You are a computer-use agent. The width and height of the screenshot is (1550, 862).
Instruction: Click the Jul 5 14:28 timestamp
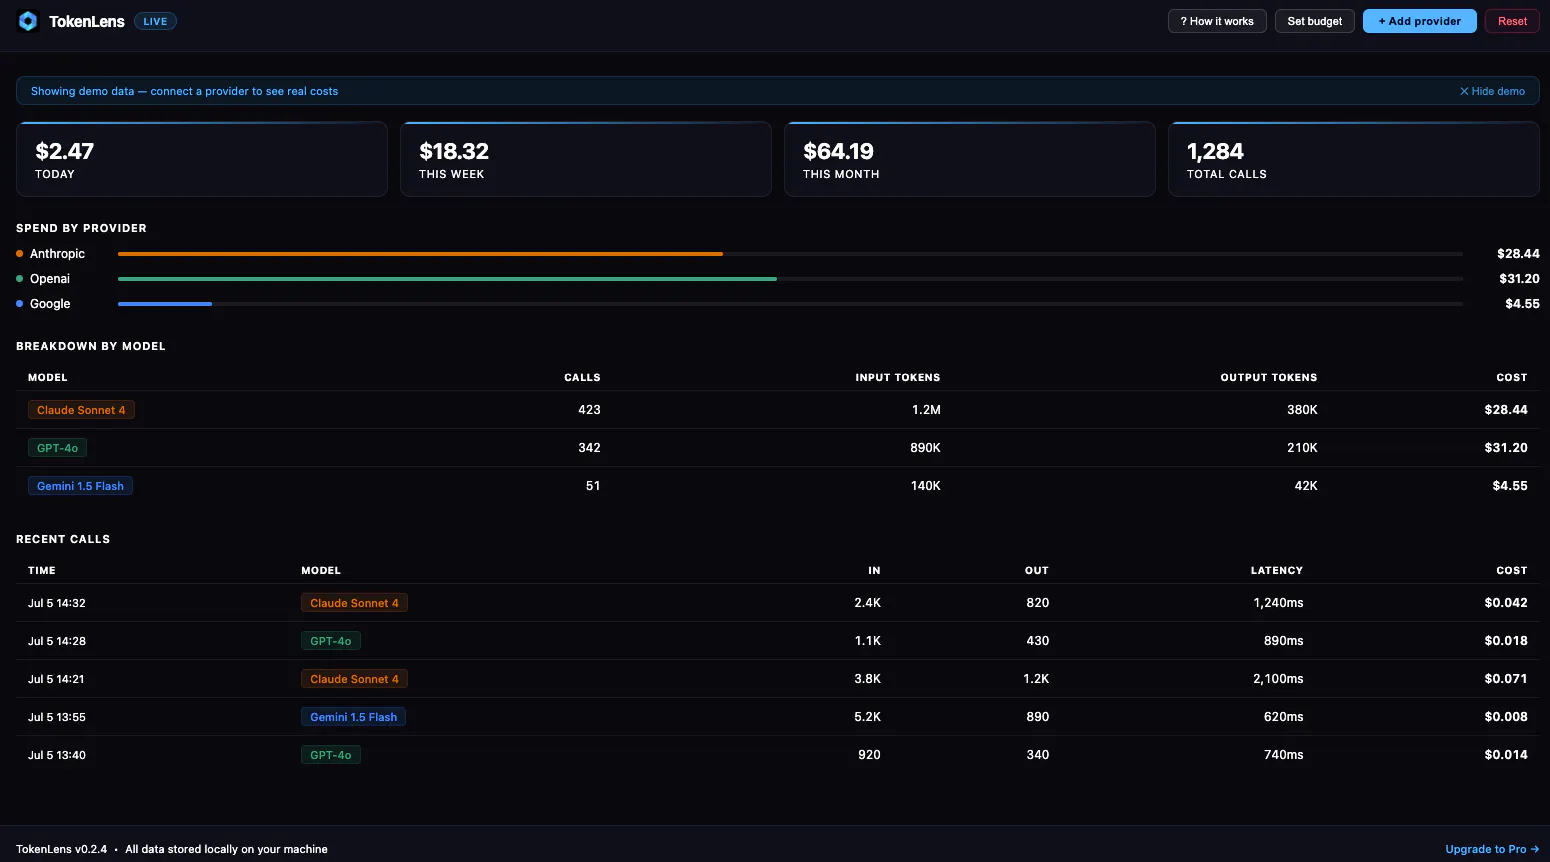coord(57,641)
